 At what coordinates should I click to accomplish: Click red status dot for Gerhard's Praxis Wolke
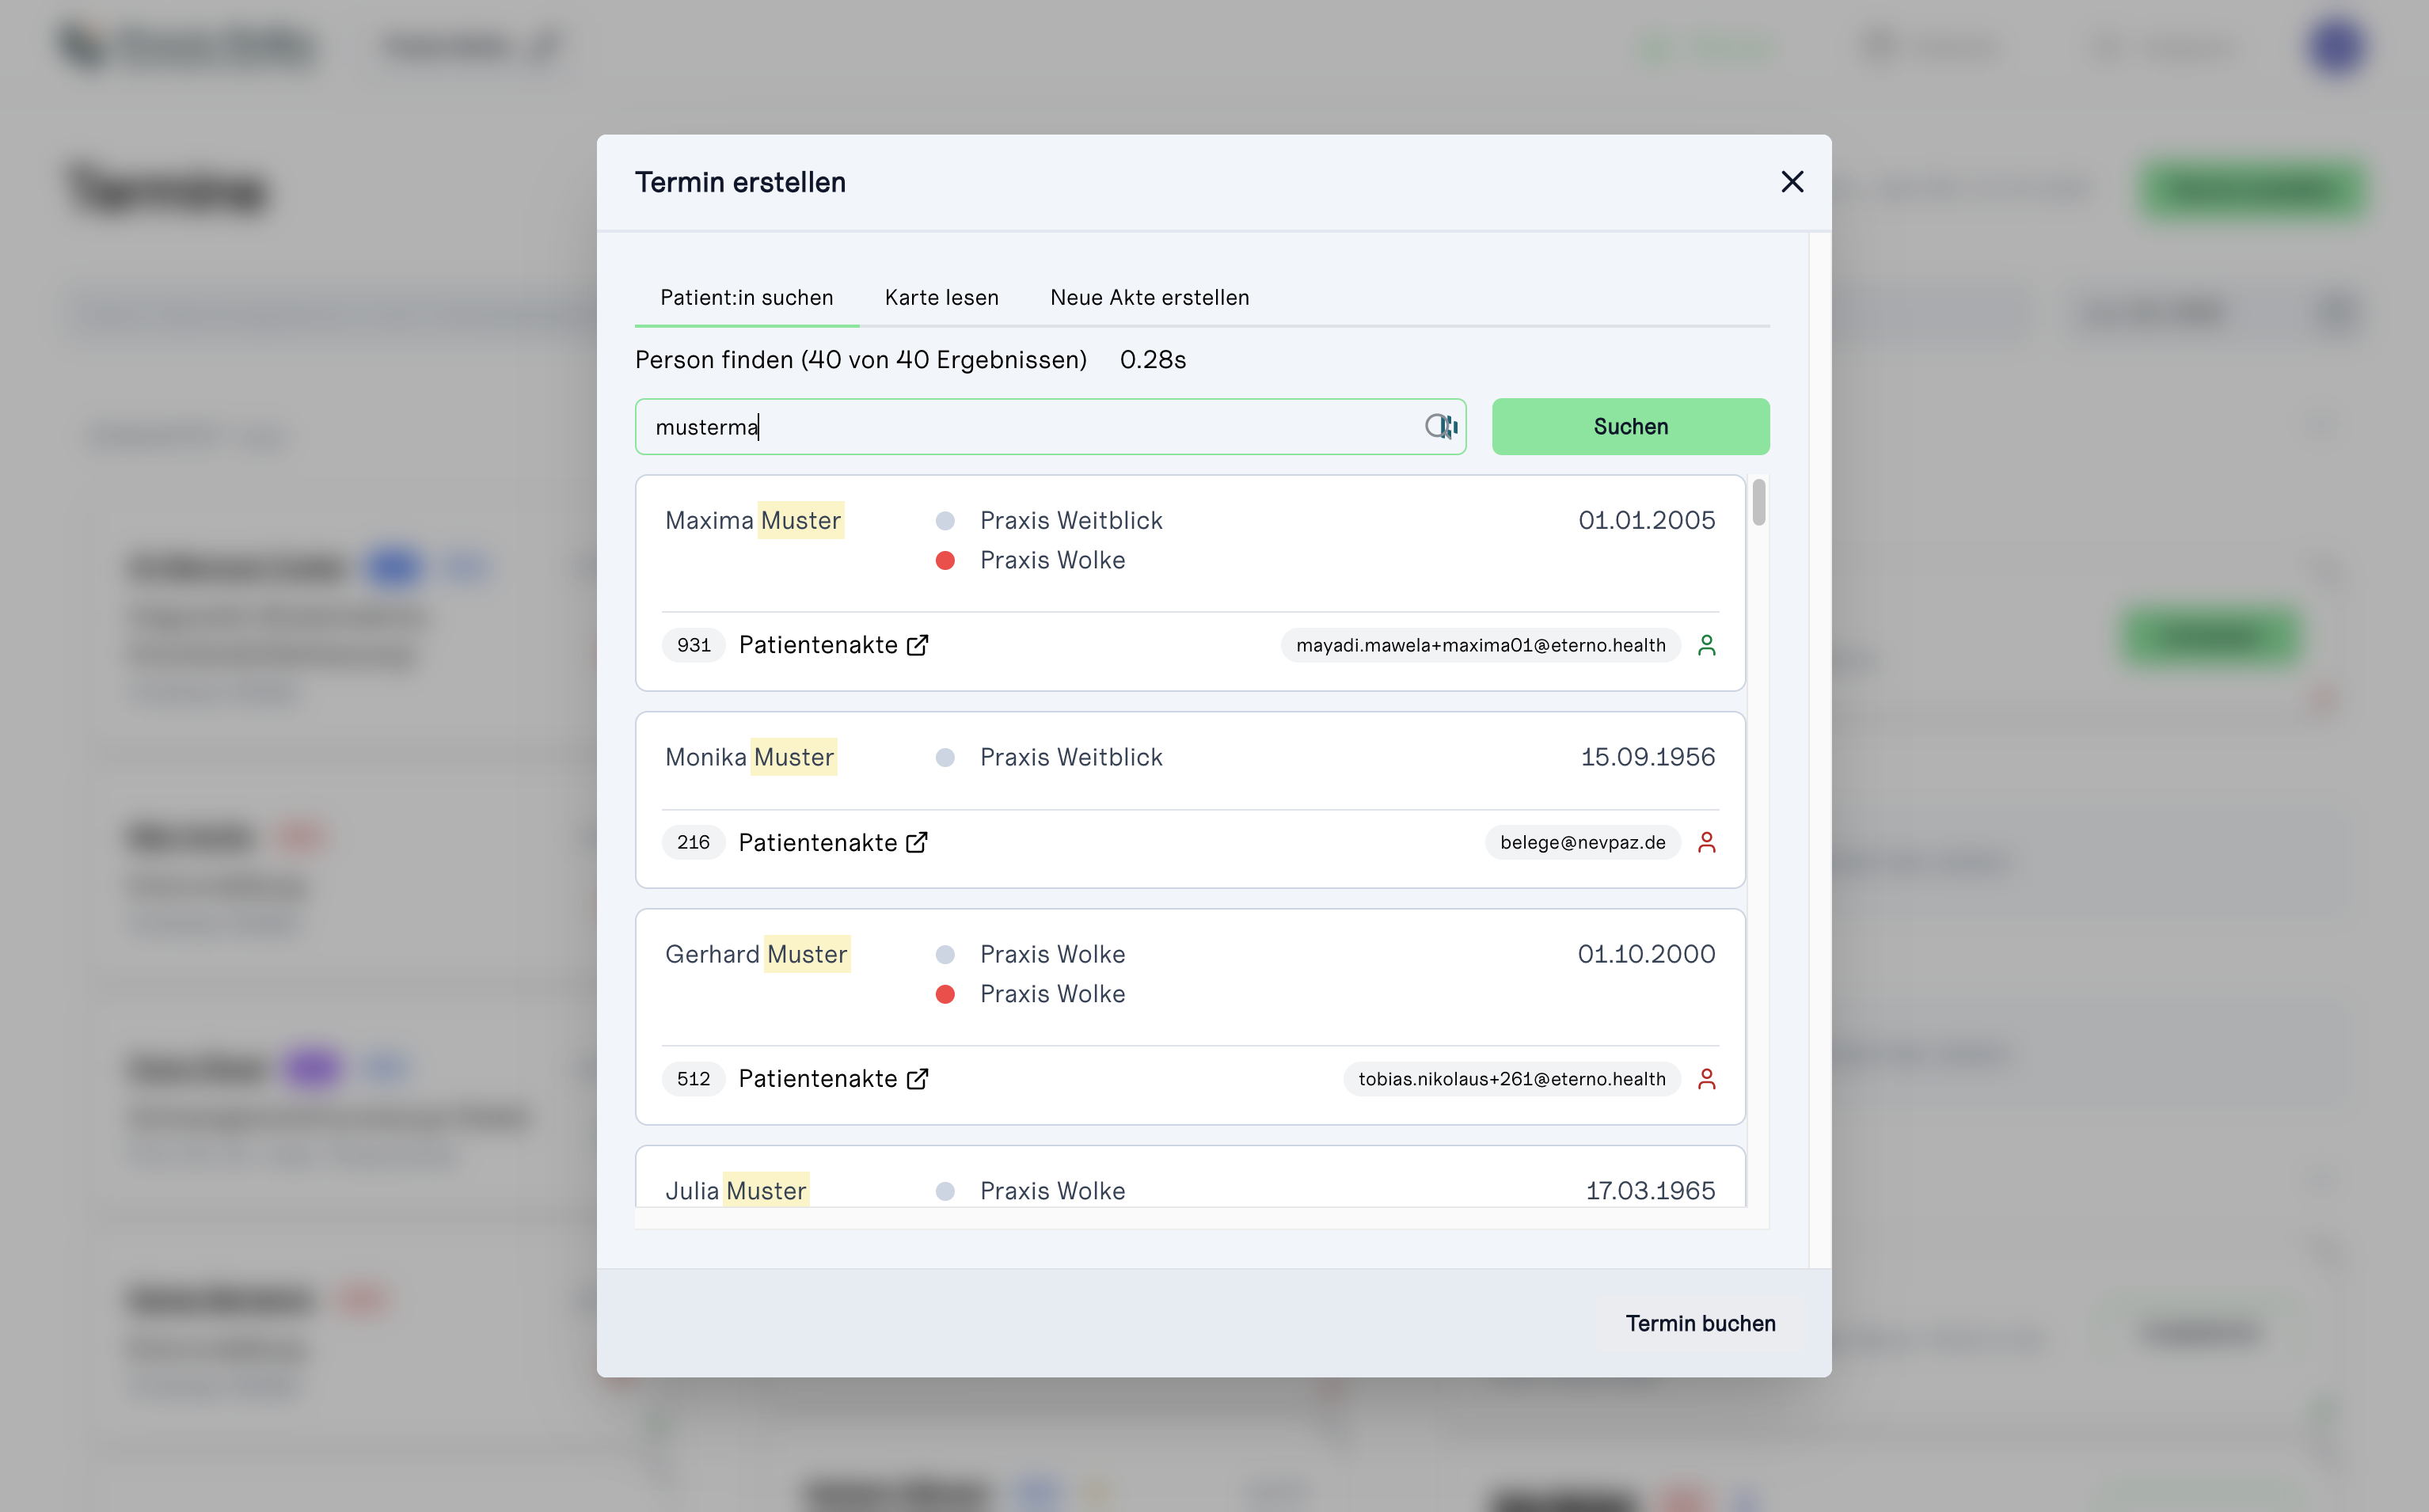[x=945, y=994]
